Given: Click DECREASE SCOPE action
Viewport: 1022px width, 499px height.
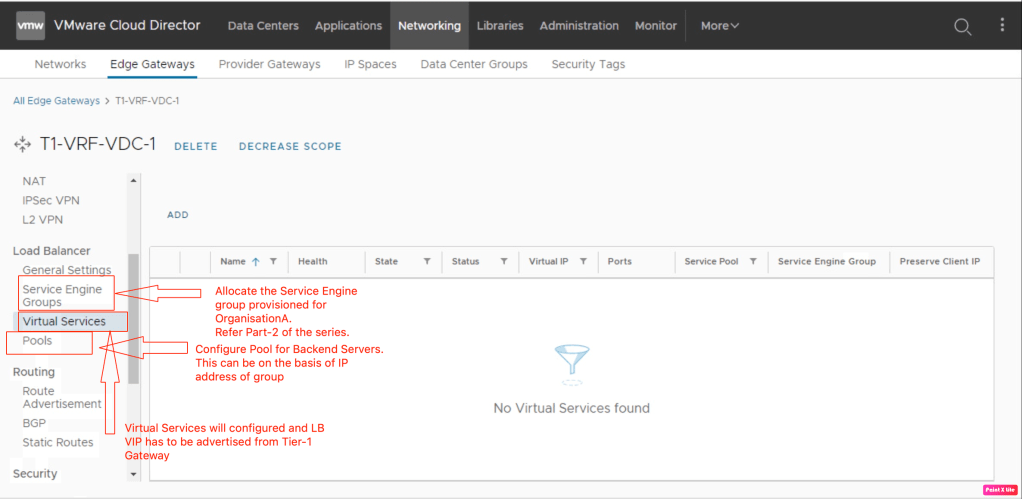Looking at the screenshot, I should click(x=290, y=147).
